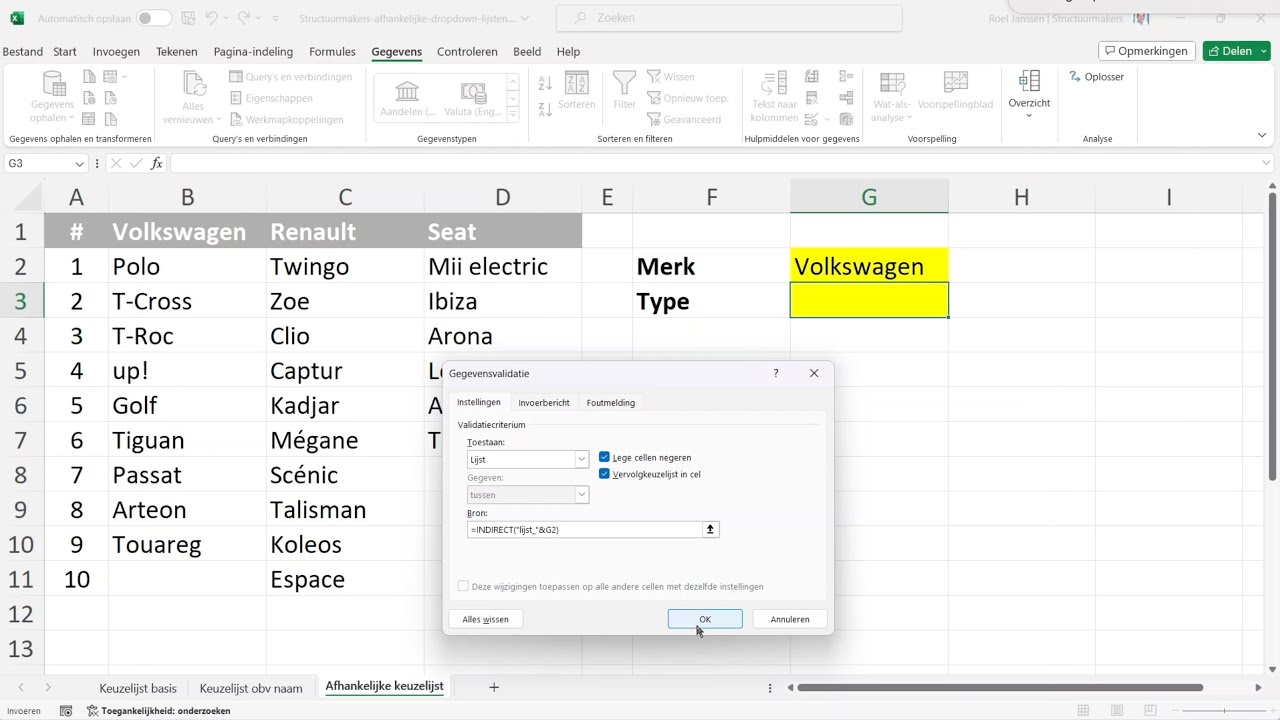
Task: Switch to the Formules ribbon tab
Action: point(332,52)
